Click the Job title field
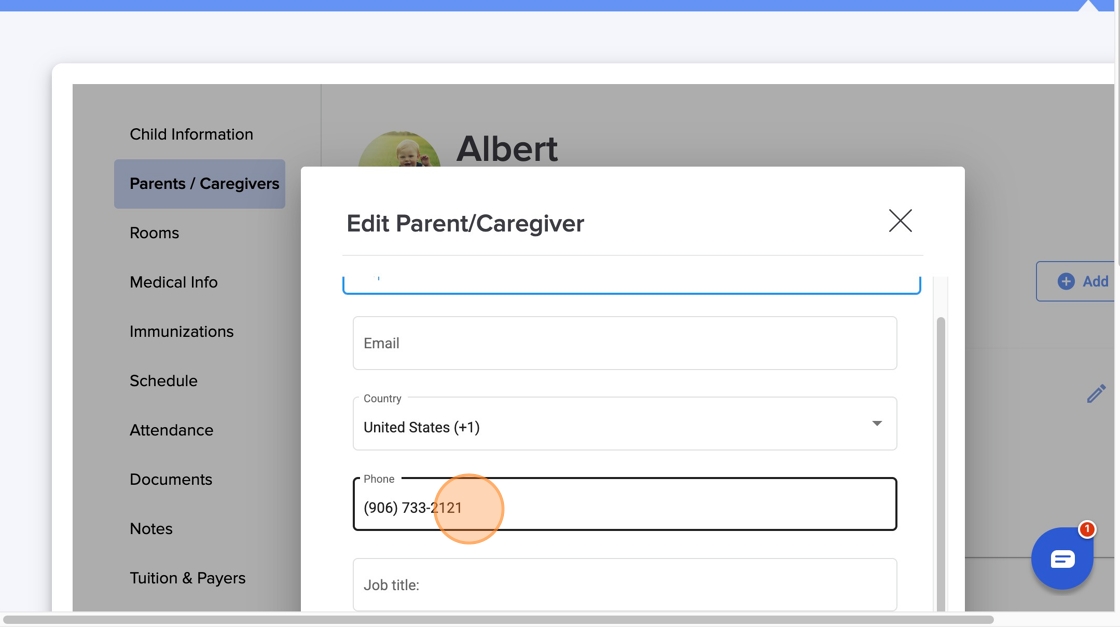The height and width of the screenshot is (627, 1120). 624,585
